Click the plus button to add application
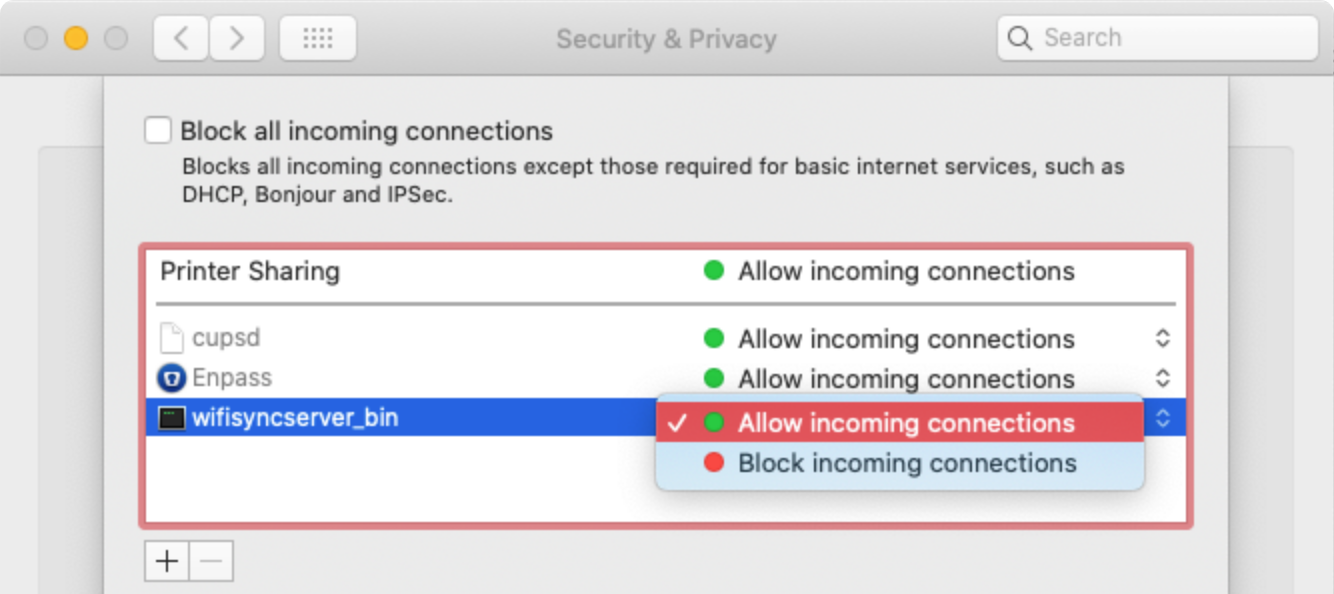Viewport: 1334px width, 594px height. 167,561
